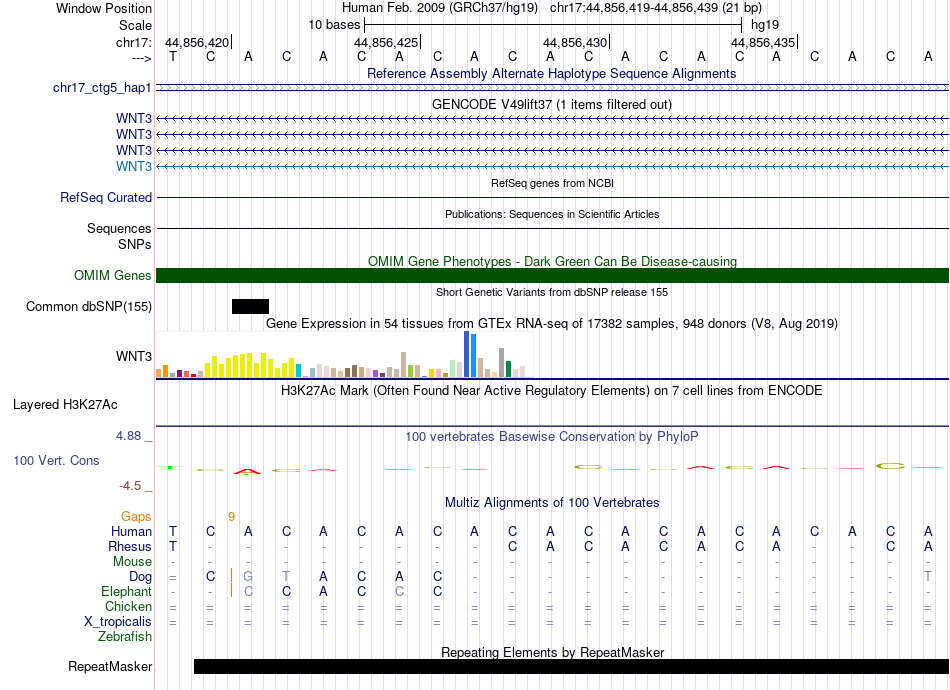Click position label 44,856,430
The width and height of the screenshot is (950, 690).
point(575,42)
